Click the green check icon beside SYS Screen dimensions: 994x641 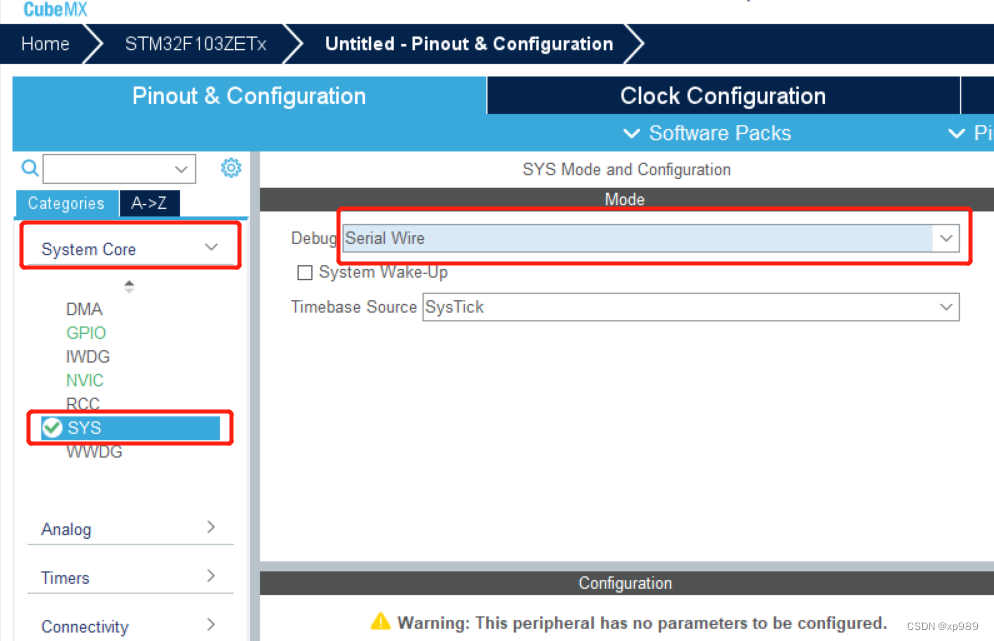coord(52,428)
